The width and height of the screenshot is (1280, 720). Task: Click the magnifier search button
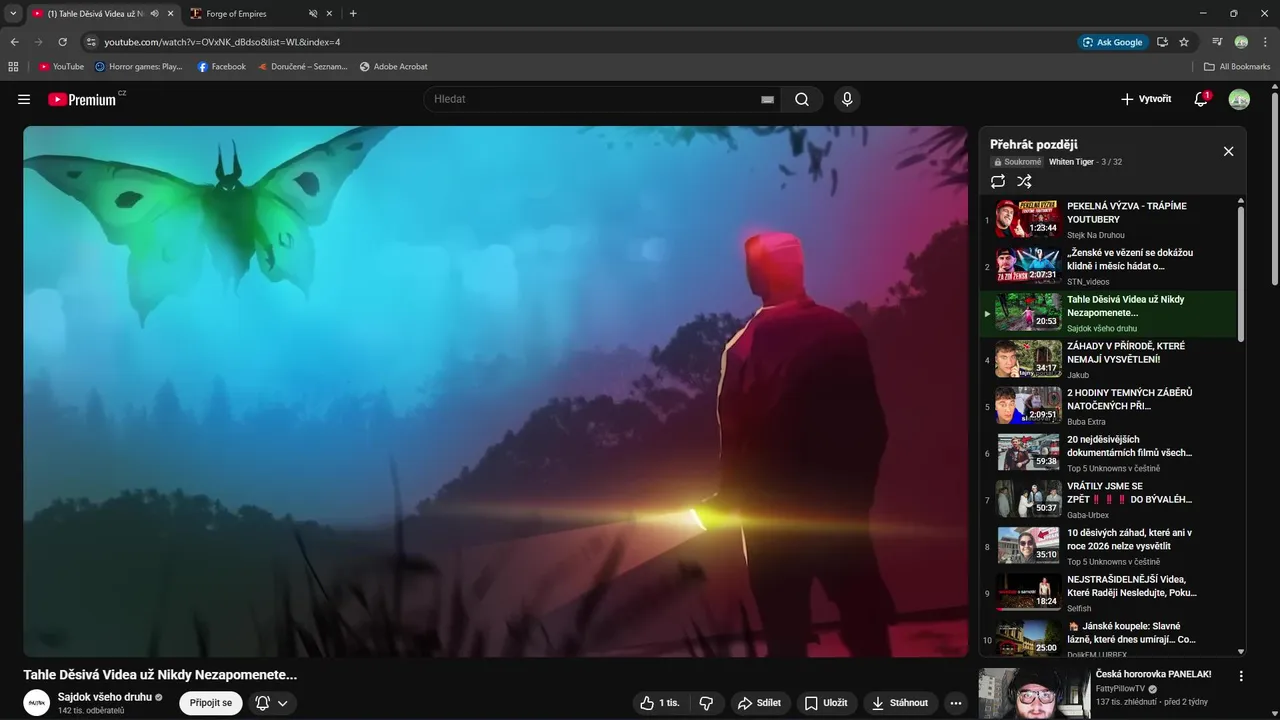point(802,99)
